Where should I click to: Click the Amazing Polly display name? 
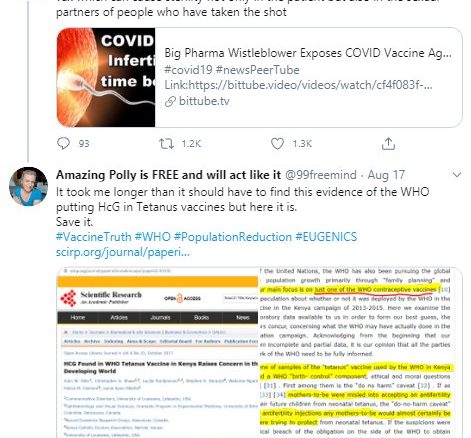click(x=168, y=175)
